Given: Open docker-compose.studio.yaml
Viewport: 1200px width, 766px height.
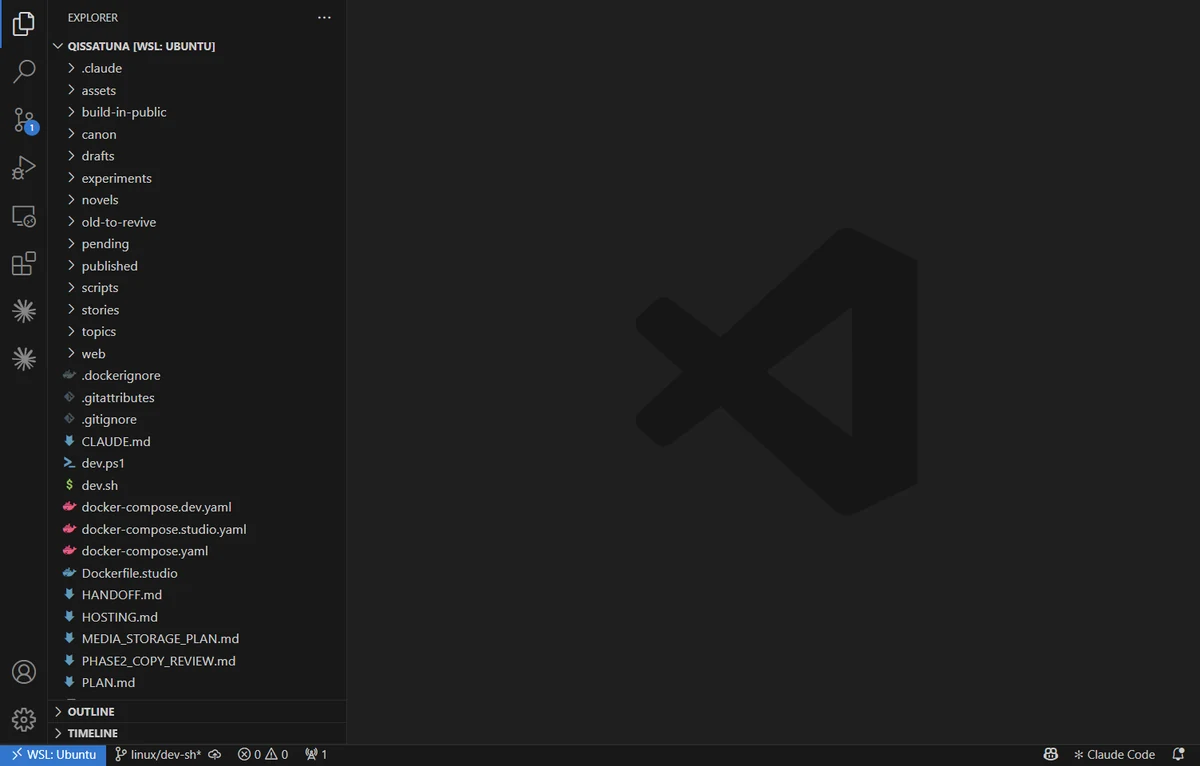Looking at the screenshot, I should [x=197, y=529].
